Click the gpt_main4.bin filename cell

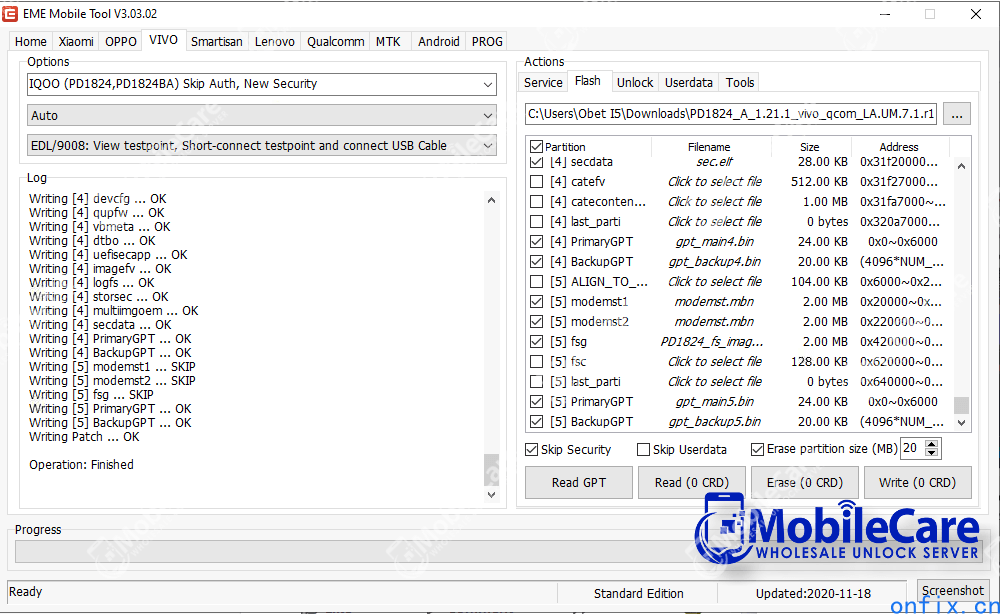(714, 242)
